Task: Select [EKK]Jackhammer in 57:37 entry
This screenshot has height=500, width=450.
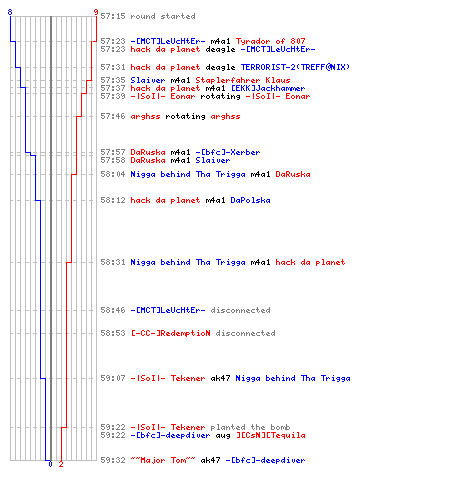Action: tap(268, 88)
